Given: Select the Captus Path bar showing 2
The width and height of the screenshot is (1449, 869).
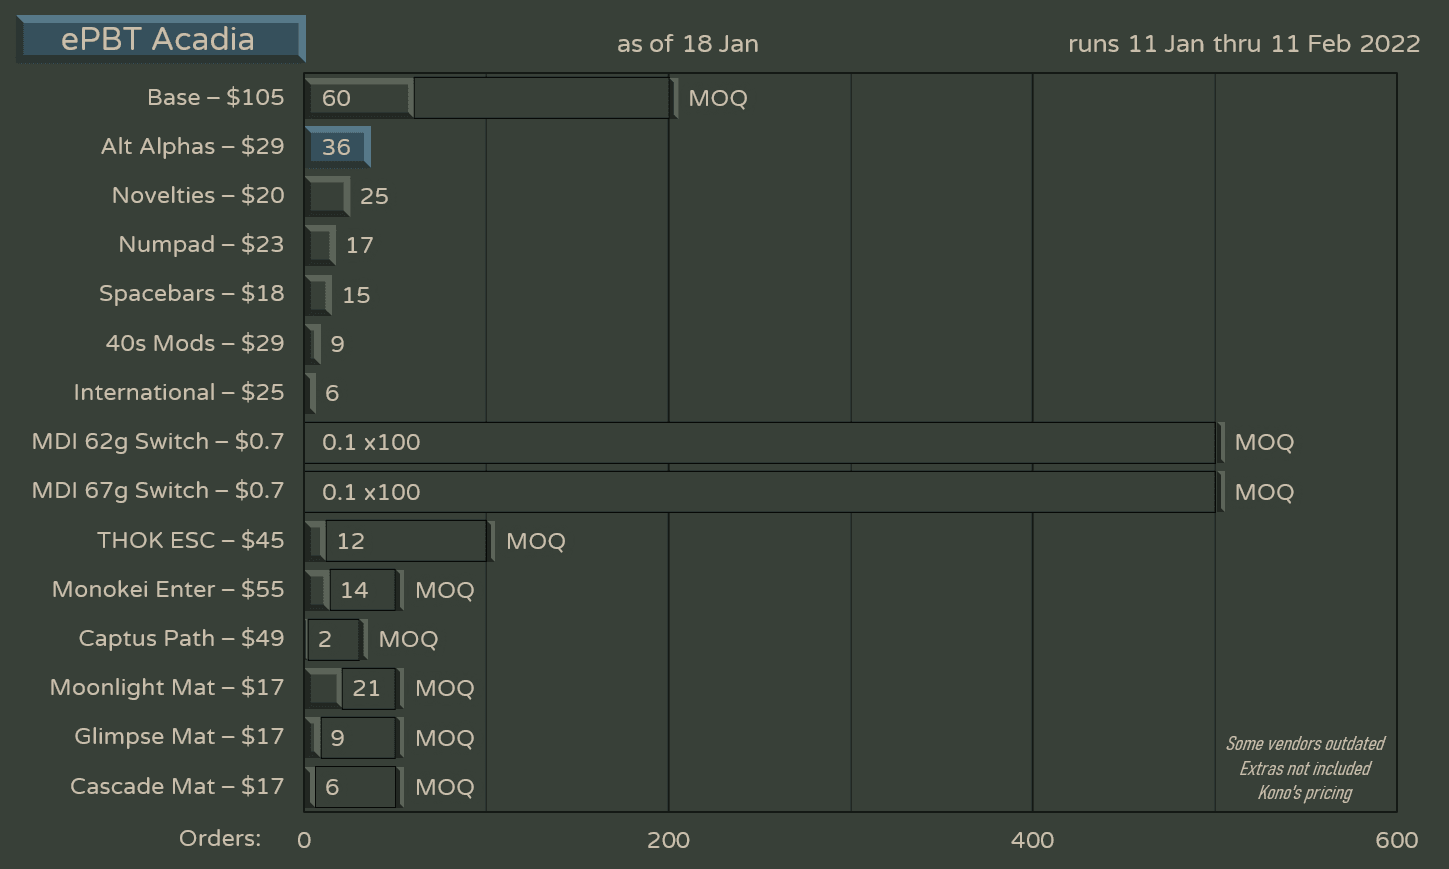Looking at the screenshot, I should pyautogui.click(x=335, y=639).
